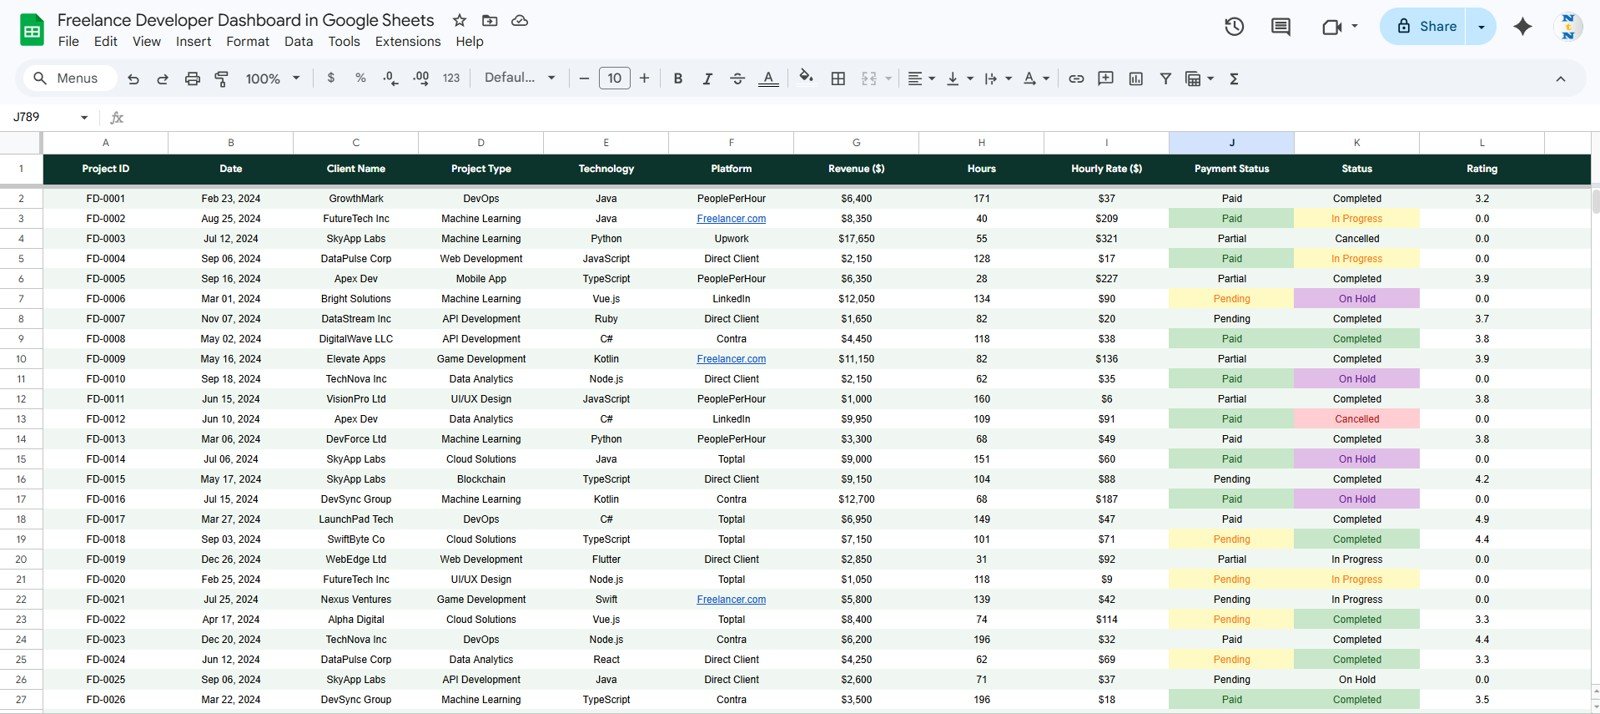Viewport: 1600px width, 714px height.
Task: Expand the Merge cells dropdown arrow
Action: coord(888,79)
